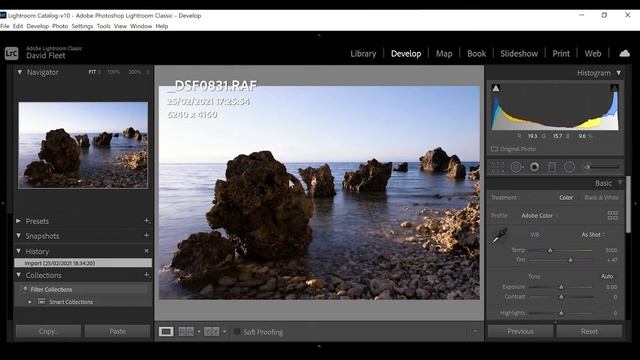This screenshot has width=640, height=360.
Task: Switch to the Print module
Action: [x=561, y=53]
